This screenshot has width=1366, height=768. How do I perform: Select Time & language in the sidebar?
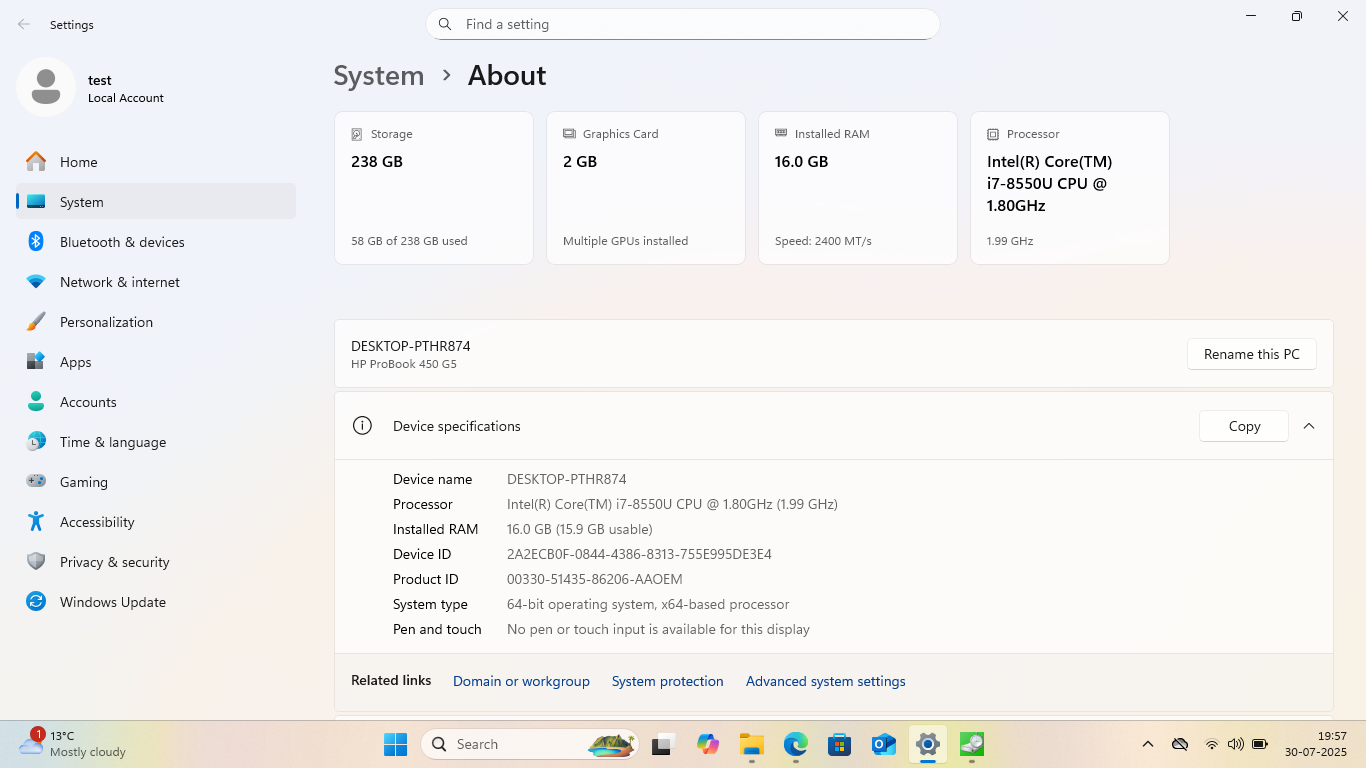tap(112, 442)
